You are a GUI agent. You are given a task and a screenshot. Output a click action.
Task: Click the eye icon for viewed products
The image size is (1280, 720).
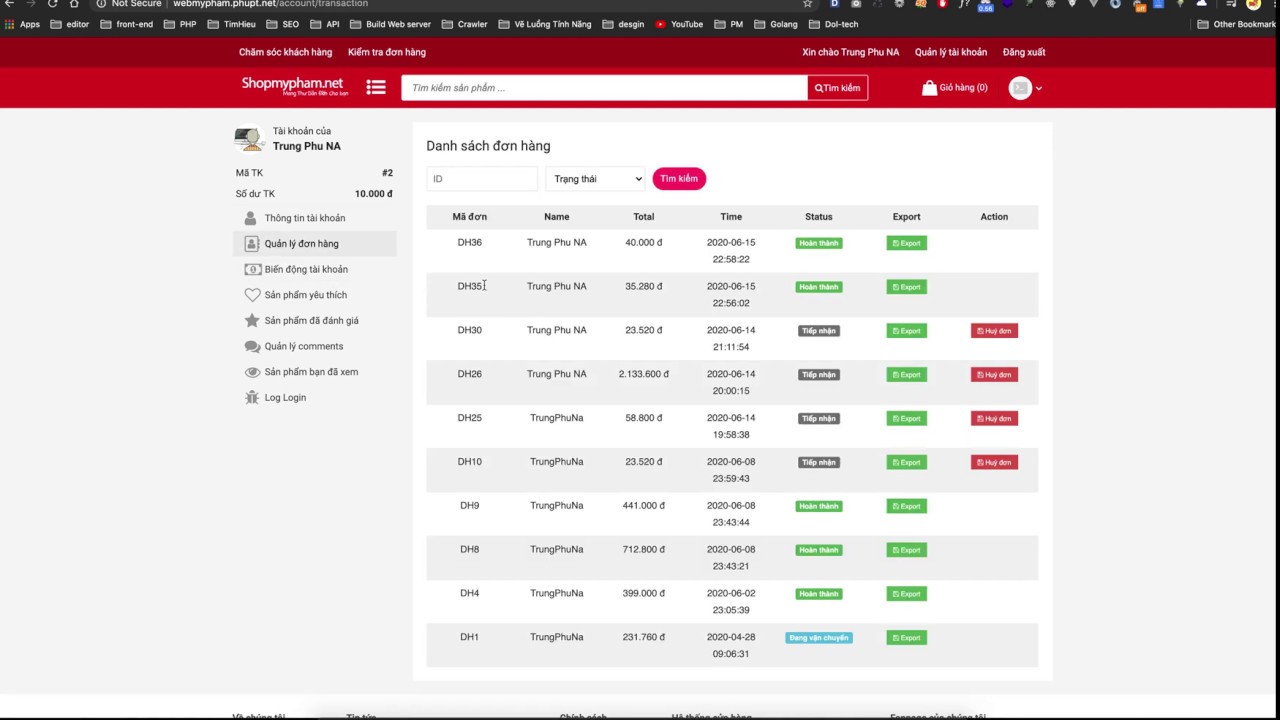pyautogui.click(x=252, y=372)
